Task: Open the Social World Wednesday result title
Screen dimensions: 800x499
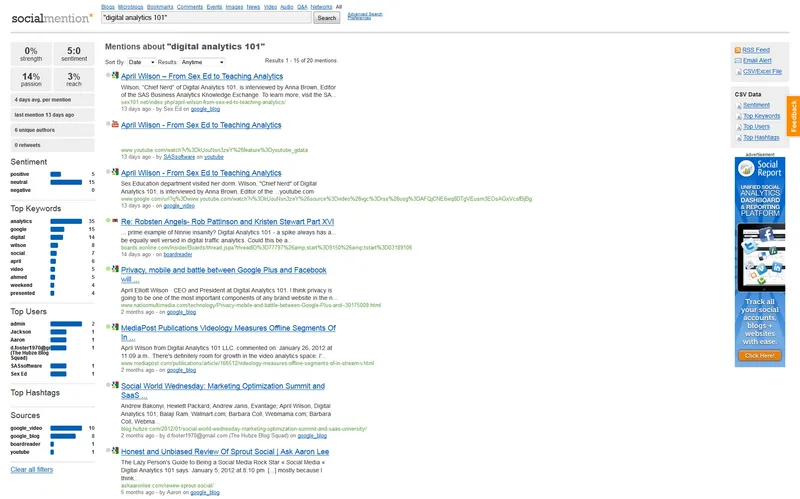Action: (222, 391)
